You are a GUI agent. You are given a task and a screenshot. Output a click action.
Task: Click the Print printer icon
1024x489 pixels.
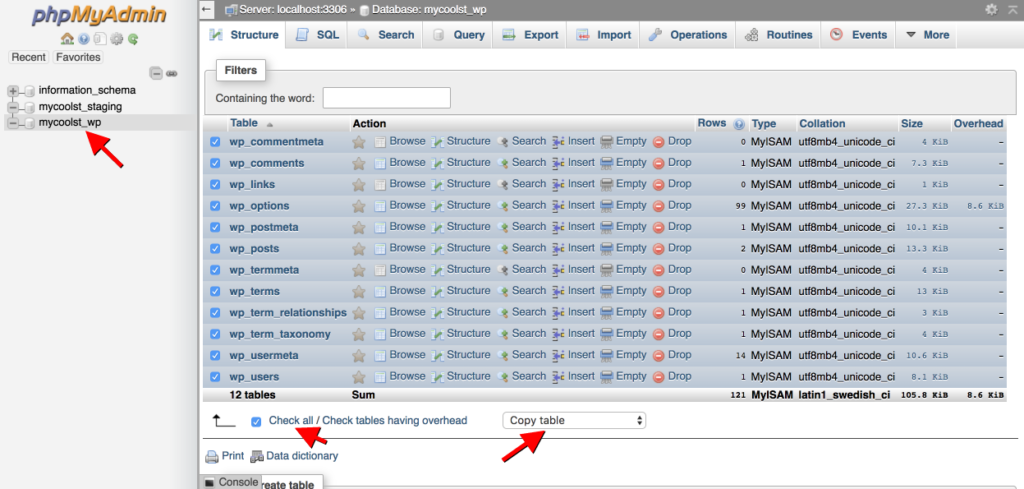212,456
